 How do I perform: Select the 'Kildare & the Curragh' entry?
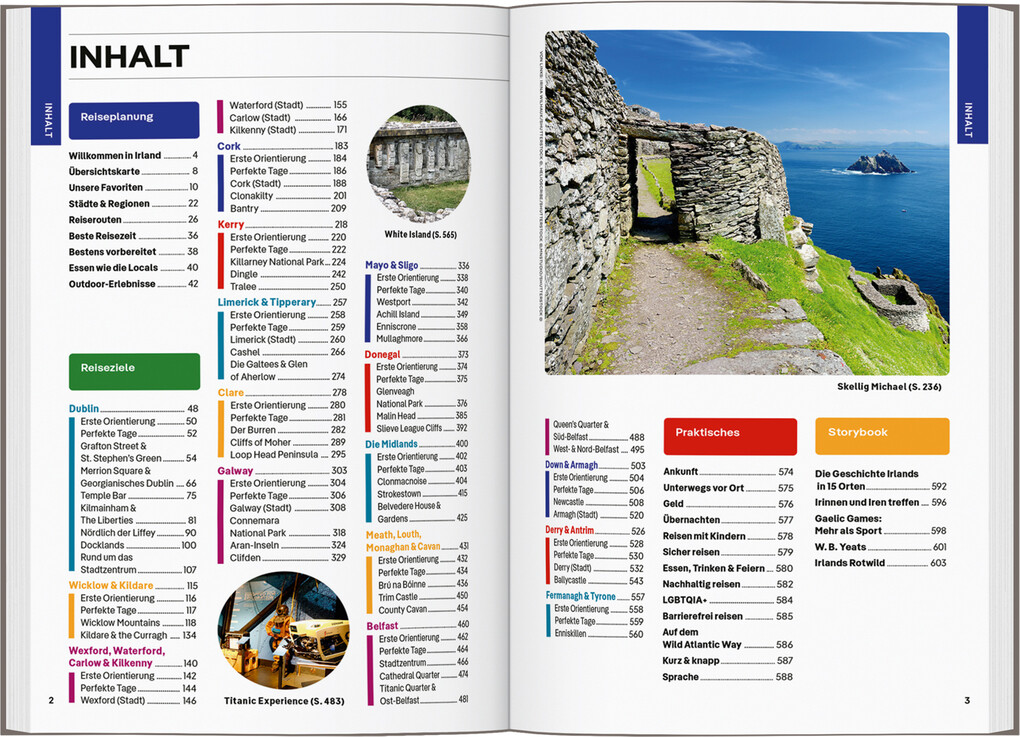[139, 635]
